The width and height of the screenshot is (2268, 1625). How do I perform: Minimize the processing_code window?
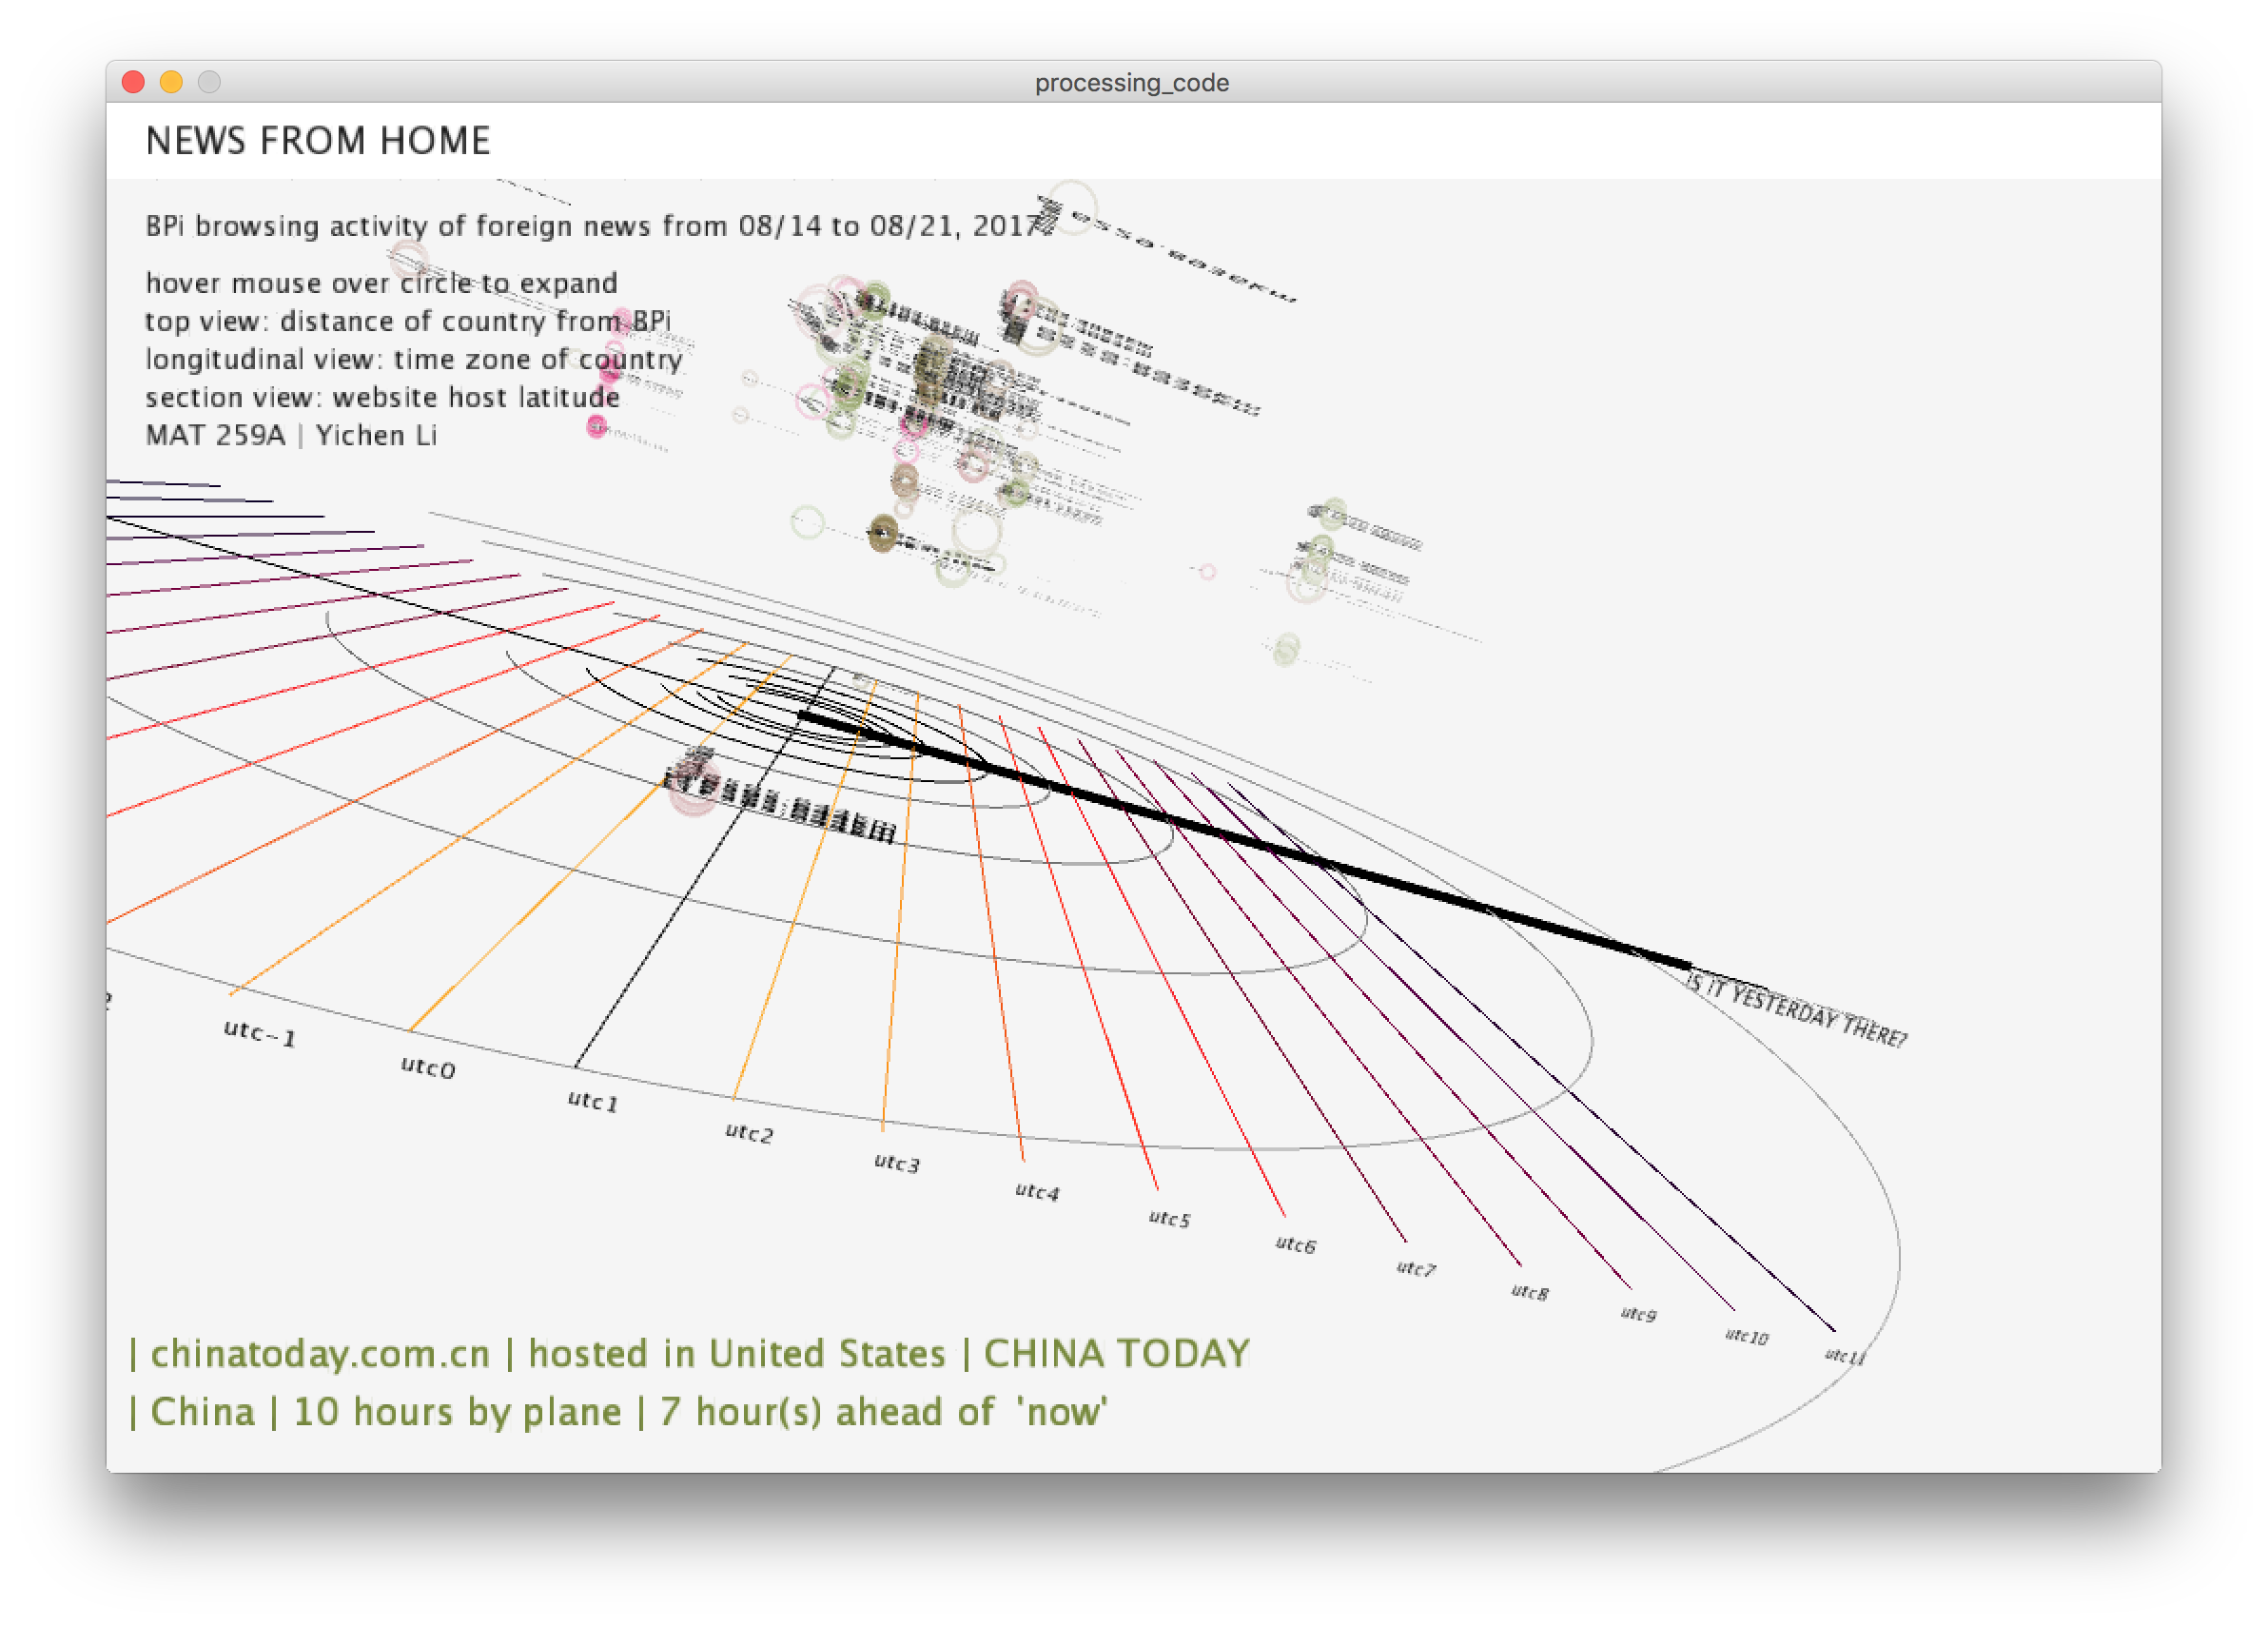[171, 82]
